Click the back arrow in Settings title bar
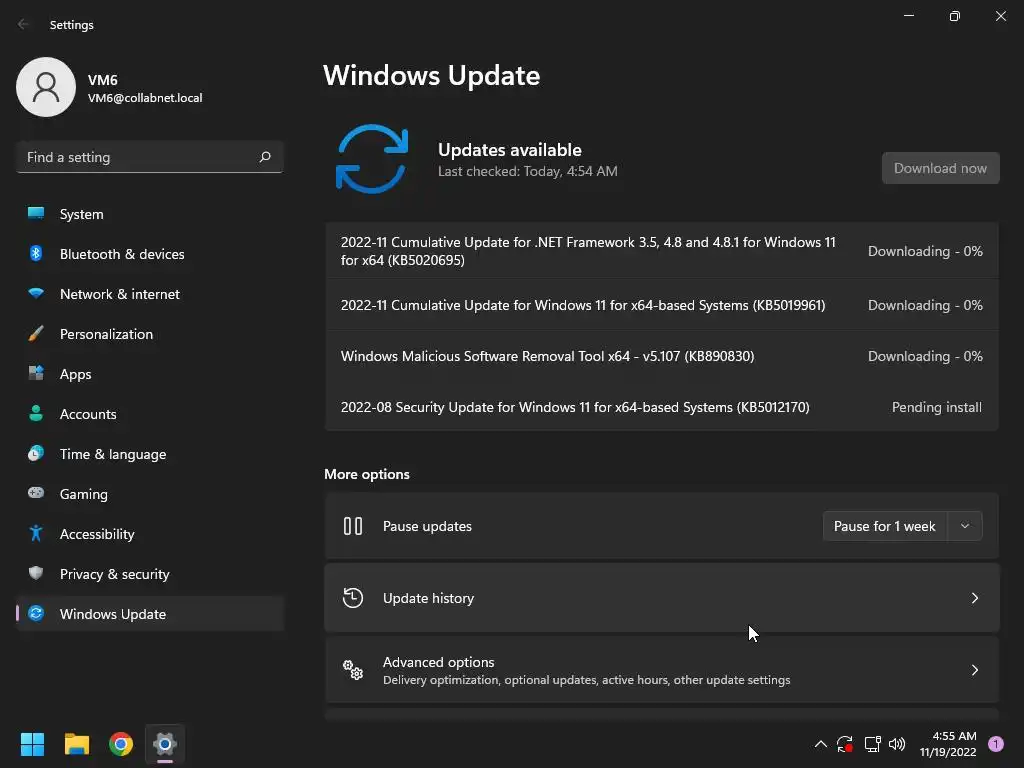Viewport: 1024px width, 768px height. (x=24, y=24)
